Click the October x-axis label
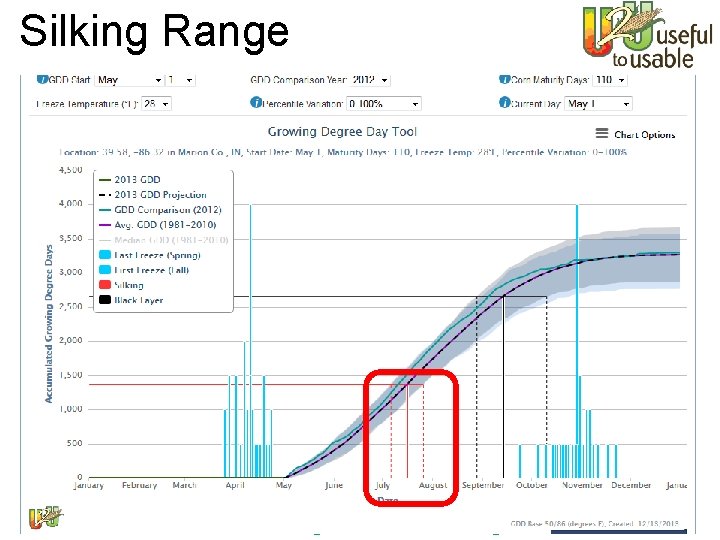The image size is (720, 540). coord(532,485)
